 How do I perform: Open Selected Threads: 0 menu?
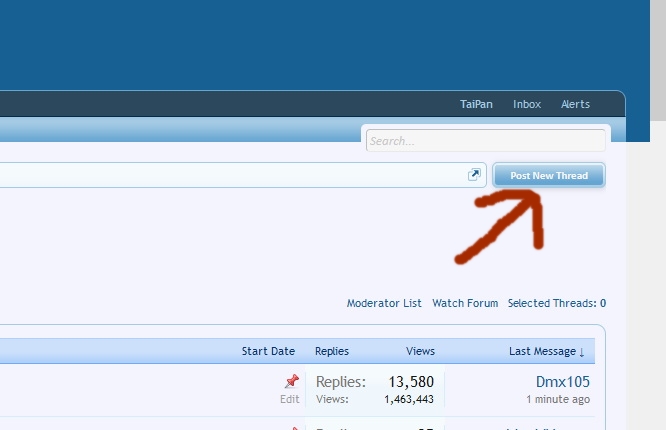[557, 303]
